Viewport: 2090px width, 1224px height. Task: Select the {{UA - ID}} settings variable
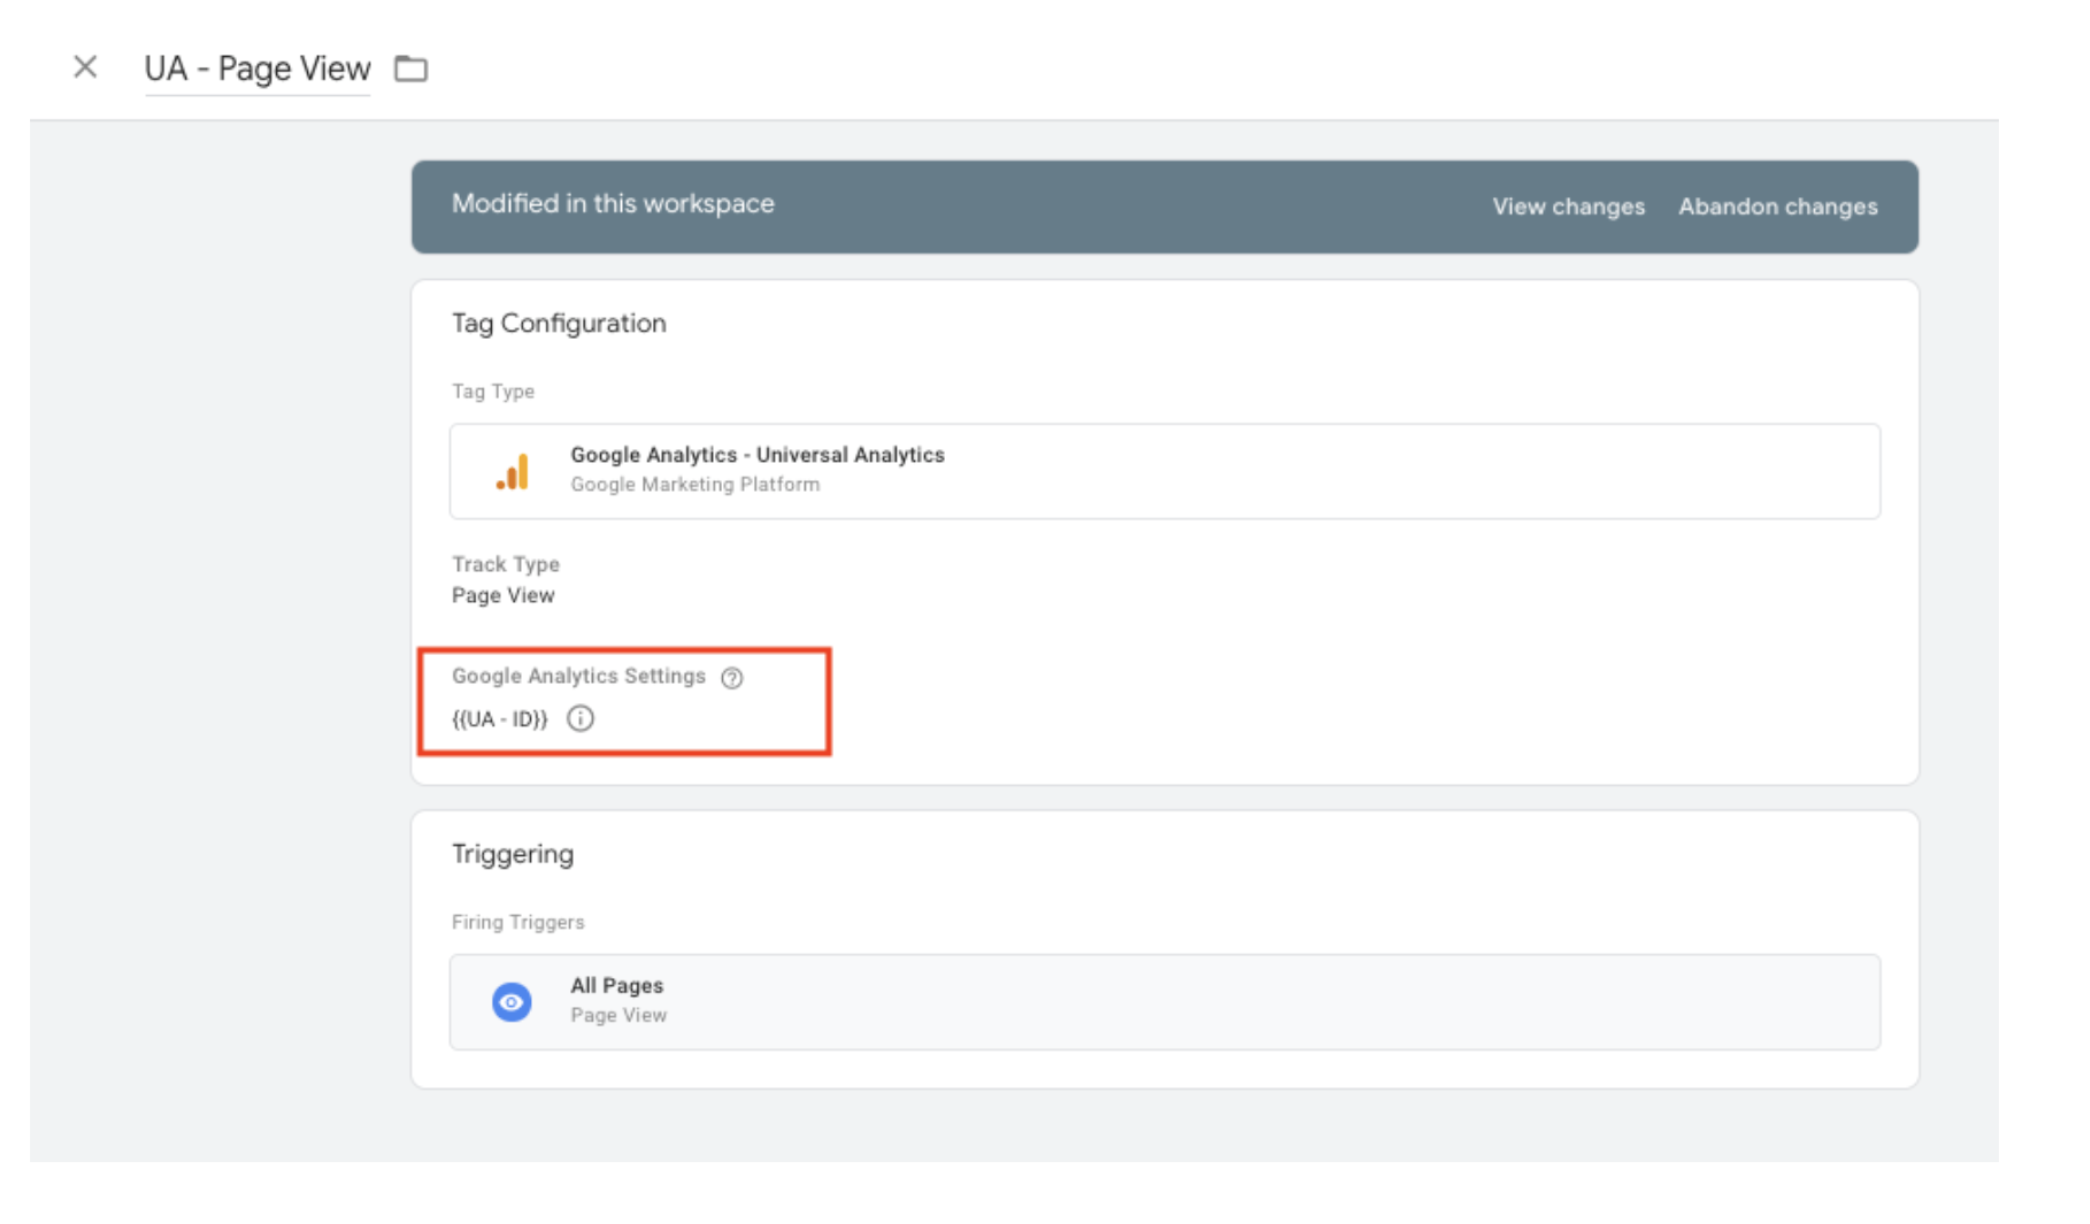coord(500,719)
